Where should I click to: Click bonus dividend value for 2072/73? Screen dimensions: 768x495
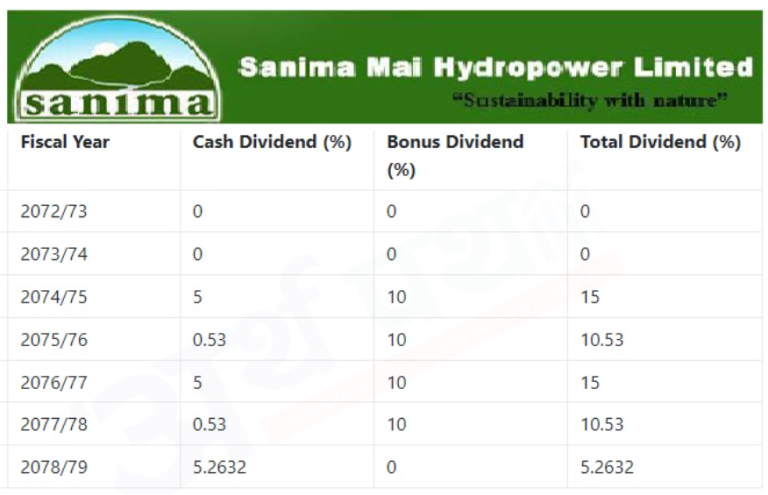391,212
